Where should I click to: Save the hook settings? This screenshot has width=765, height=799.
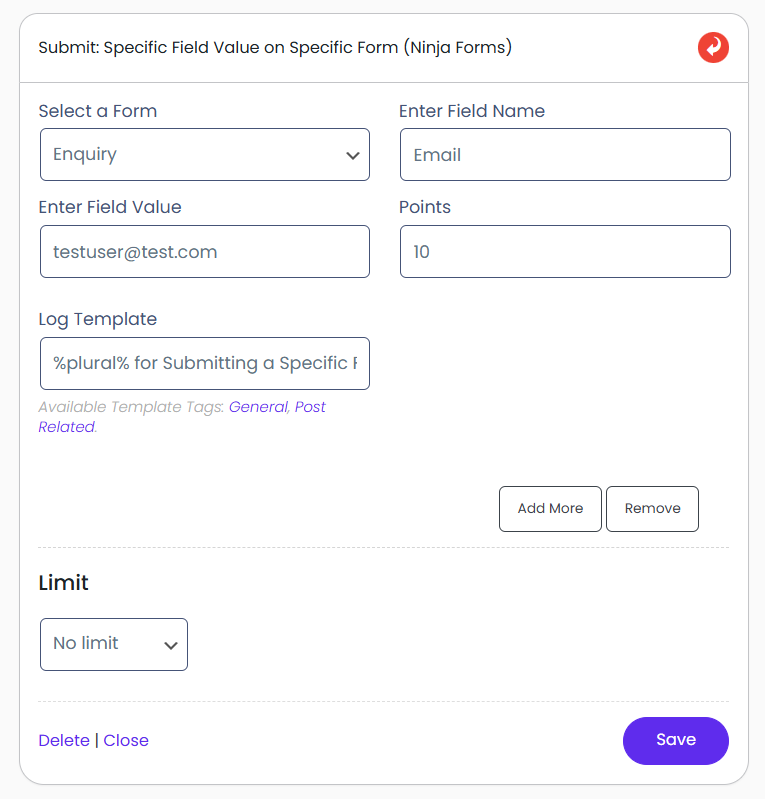coord(675,740)
